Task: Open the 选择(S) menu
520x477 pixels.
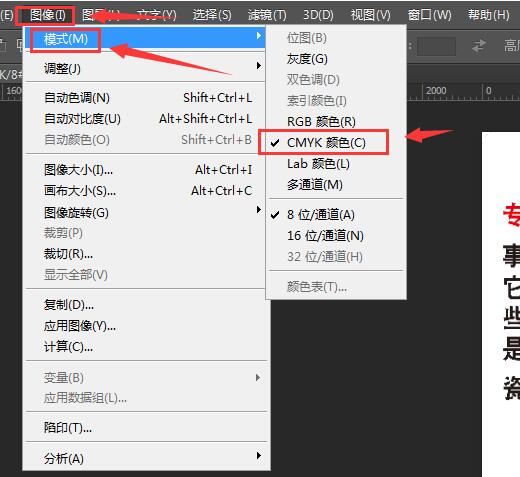Action: coord(212,15)
